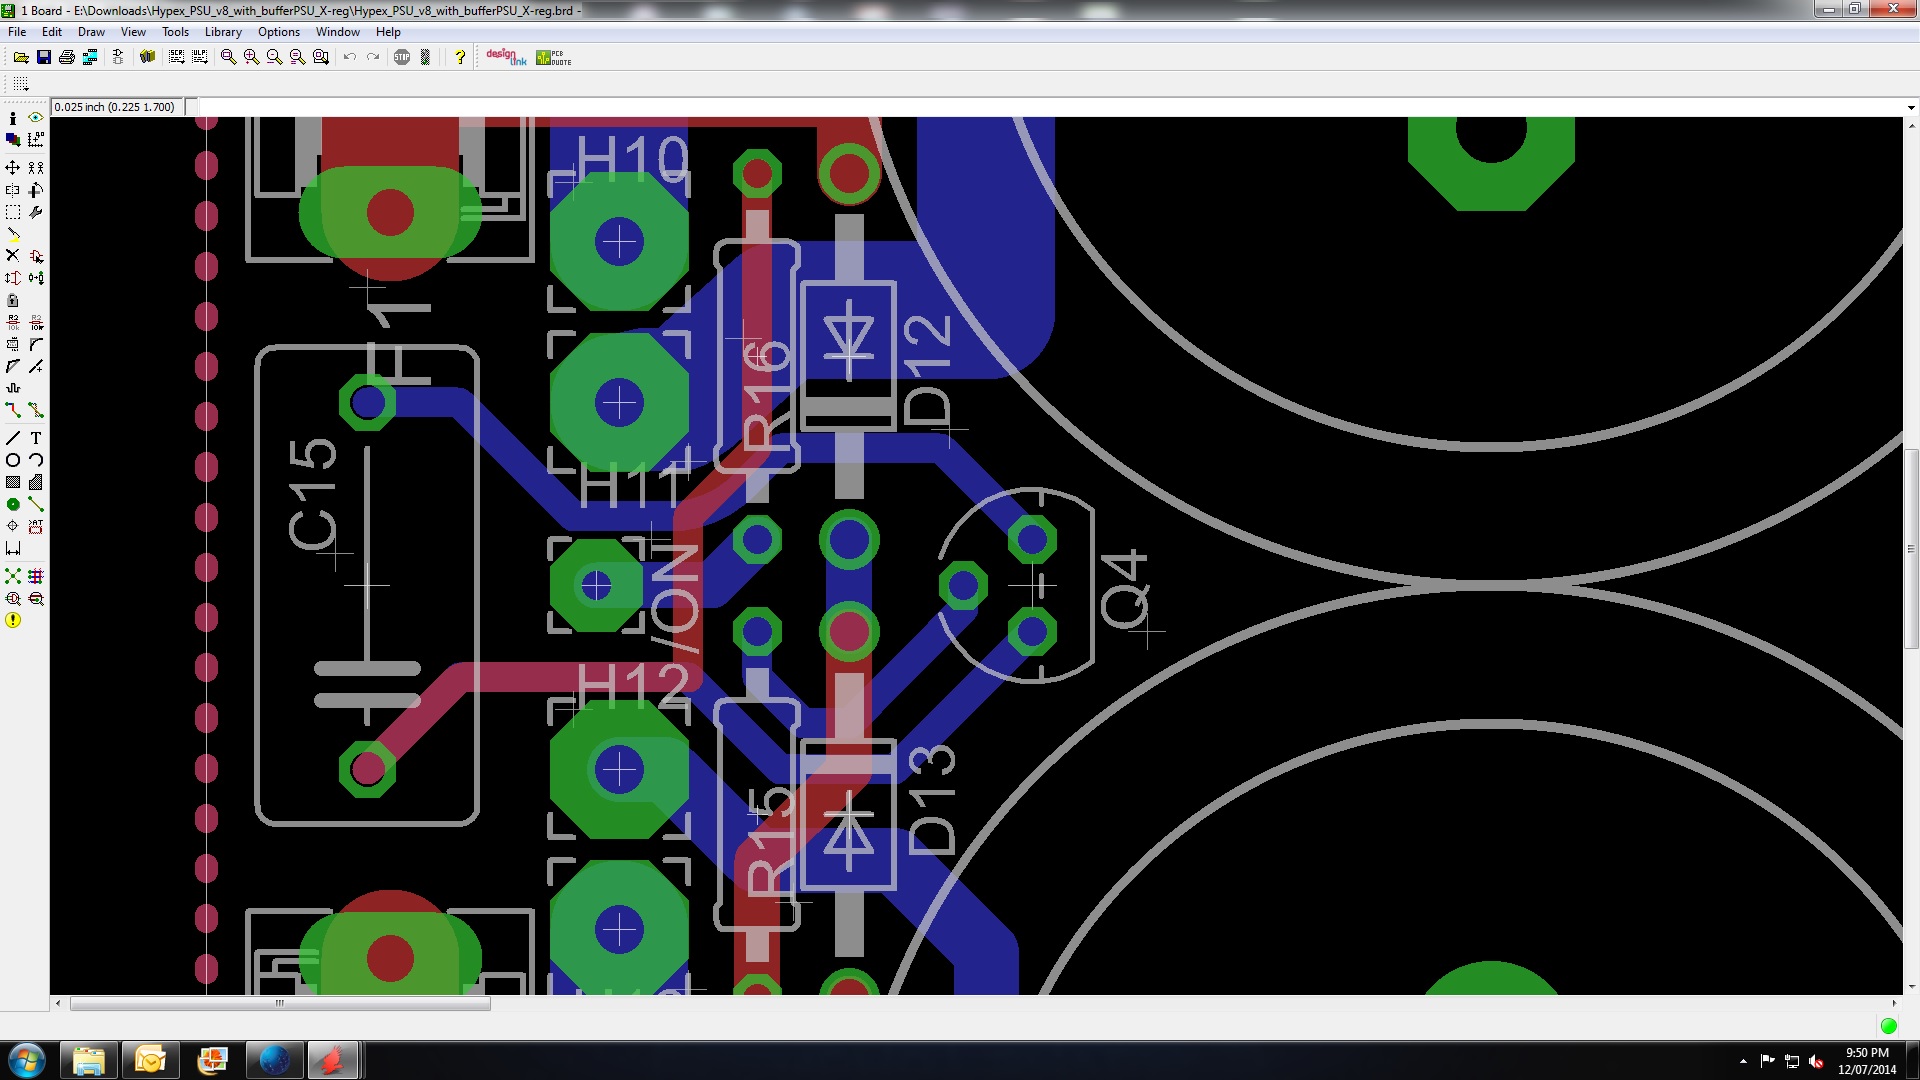Screen dimensions: 1920x1080
Task: Open the DesignLink button
Action: (506, 57)
